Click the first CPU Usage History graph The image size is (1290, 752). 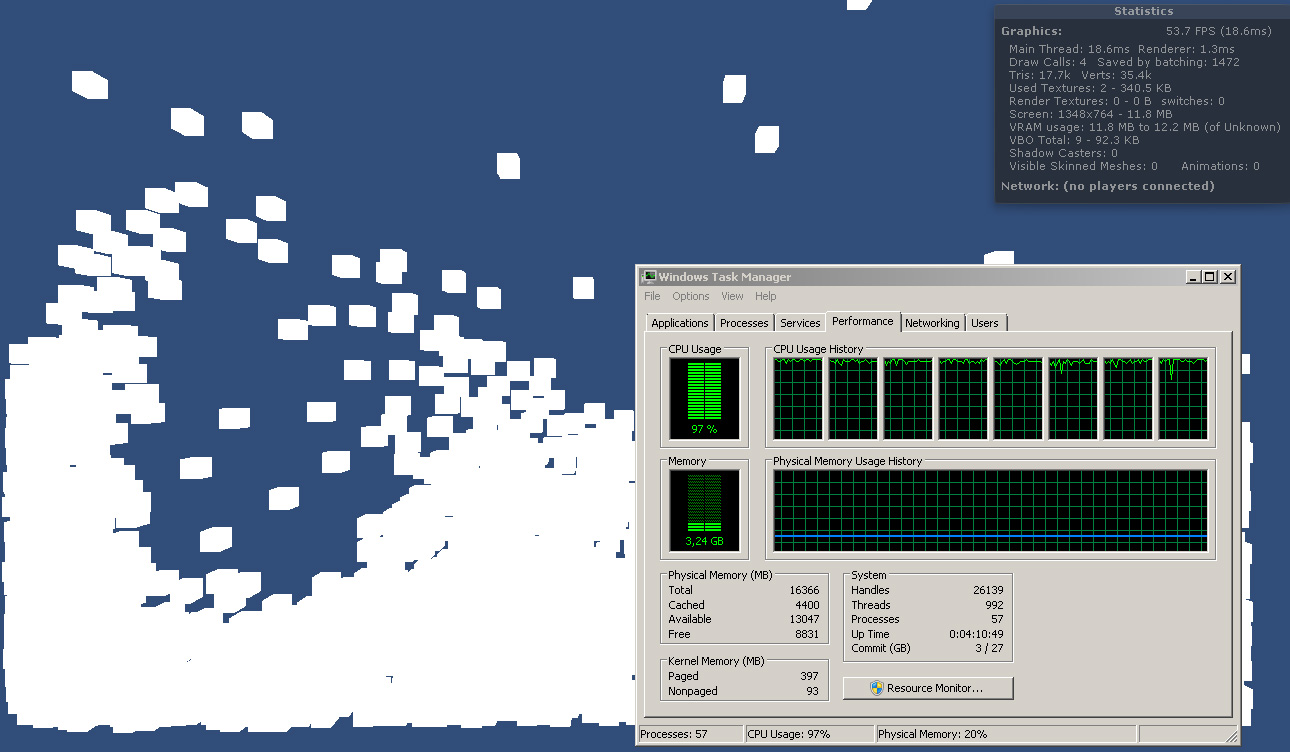(x=797, y=395)
